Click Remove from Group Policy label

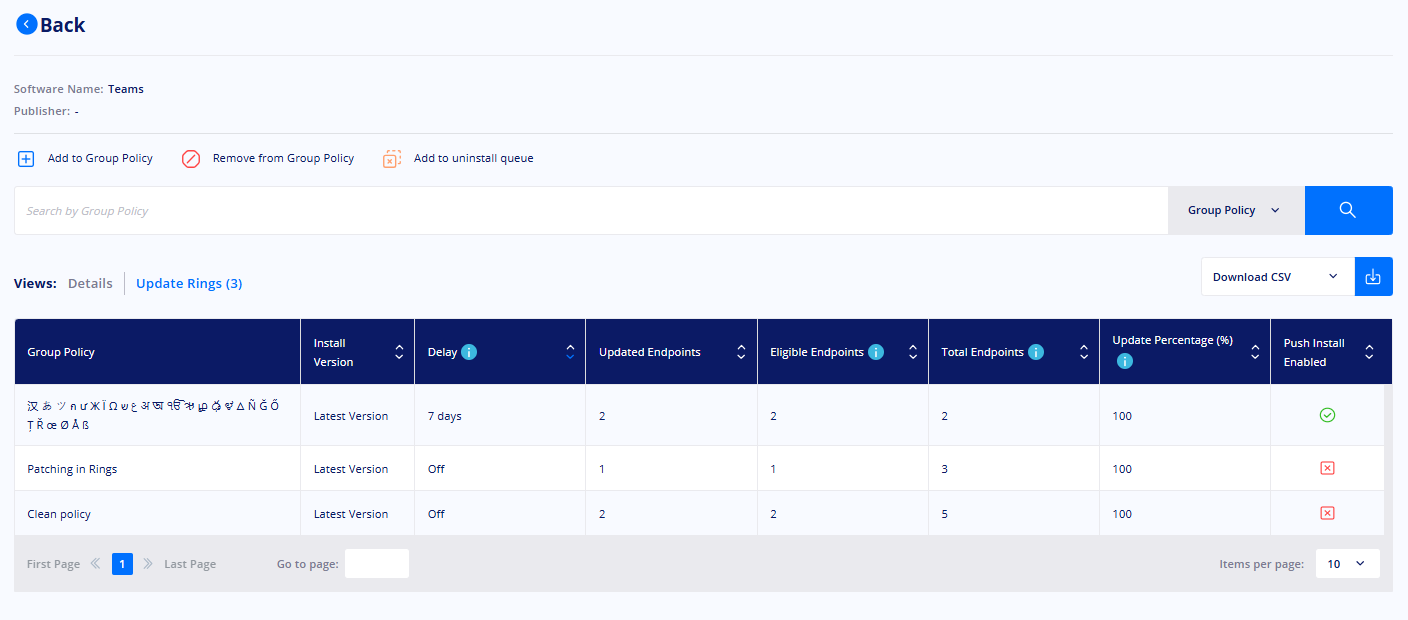tap(283, 158)
